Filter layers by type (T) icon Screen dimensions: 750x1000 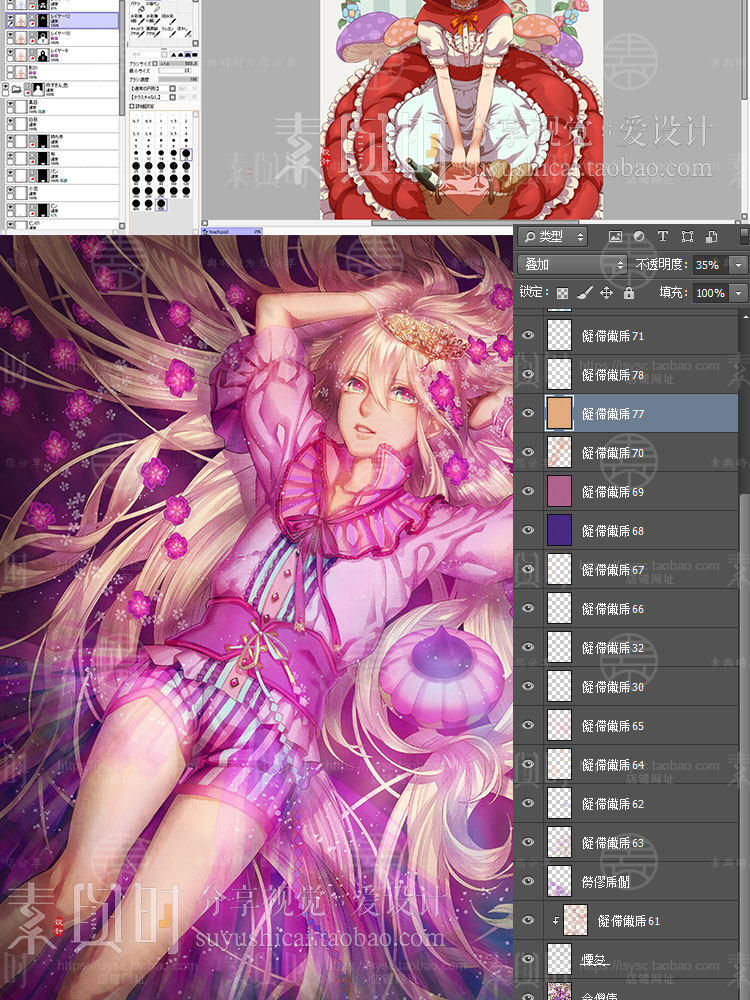(663, 237)
